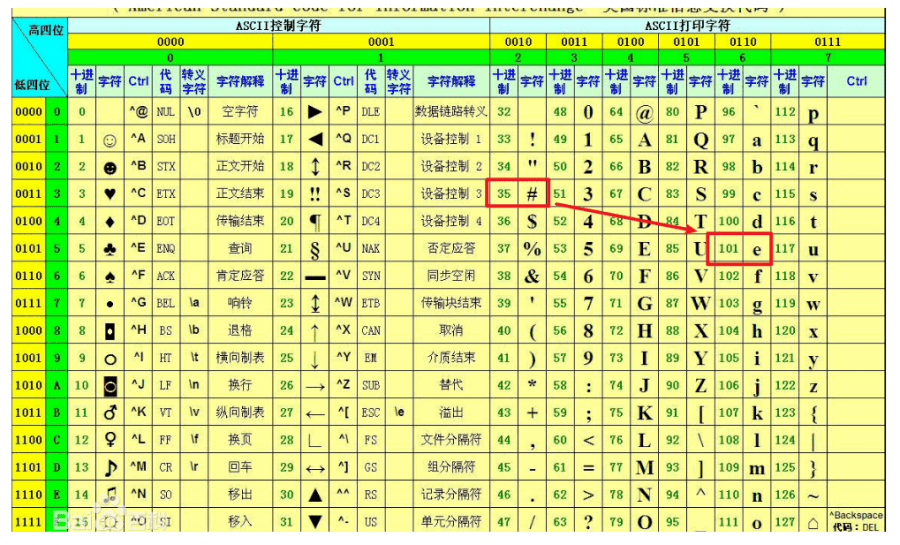The width and height of the screenshot is (900, 545).
Task: Click the decimal "101" cell
Action: click(728, 248)
